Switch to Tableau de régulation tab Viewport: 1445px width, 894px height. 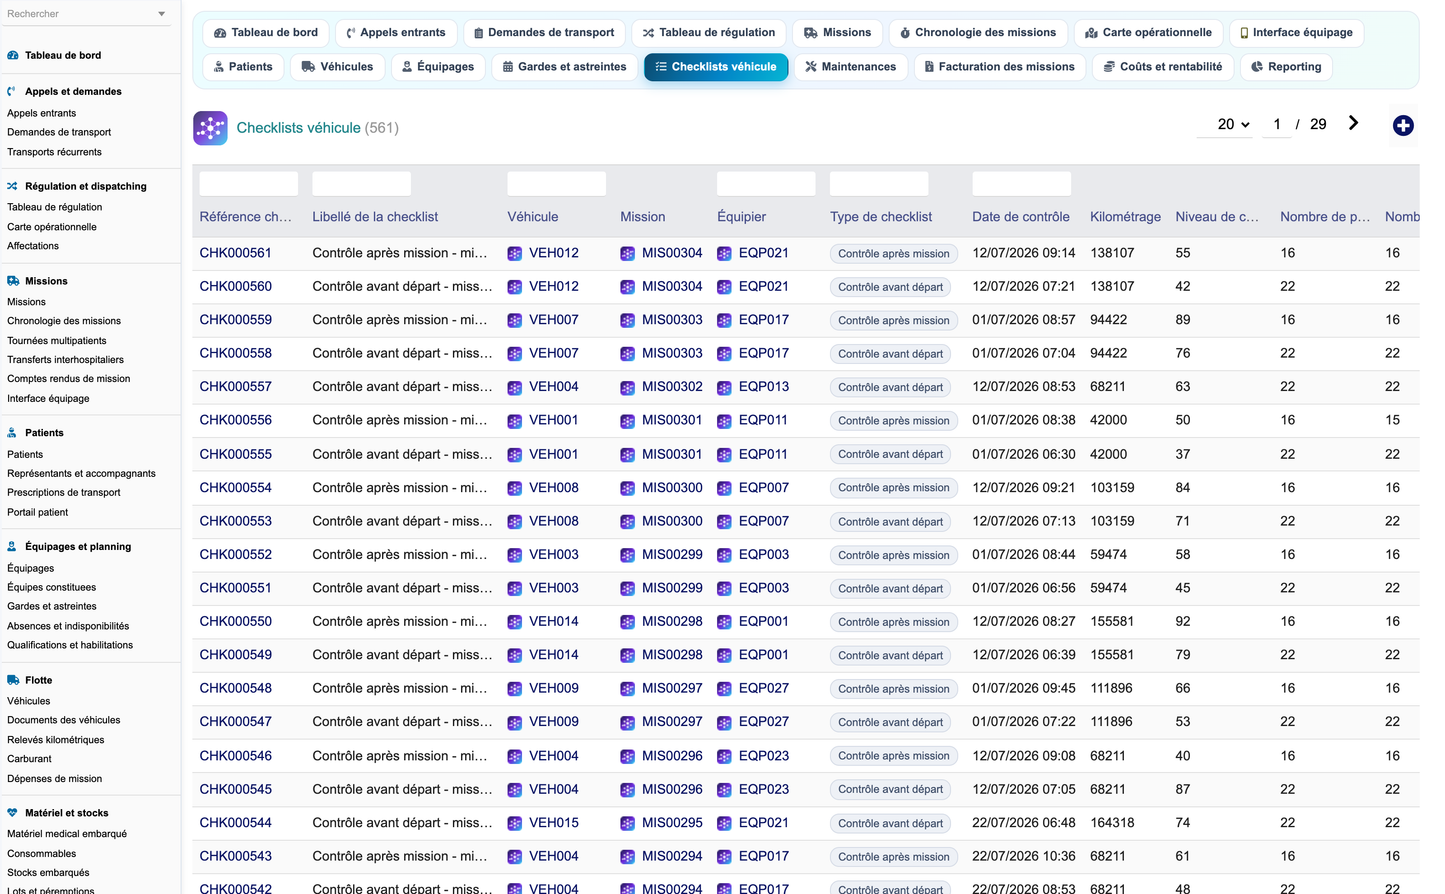click(x=708, y=33)
